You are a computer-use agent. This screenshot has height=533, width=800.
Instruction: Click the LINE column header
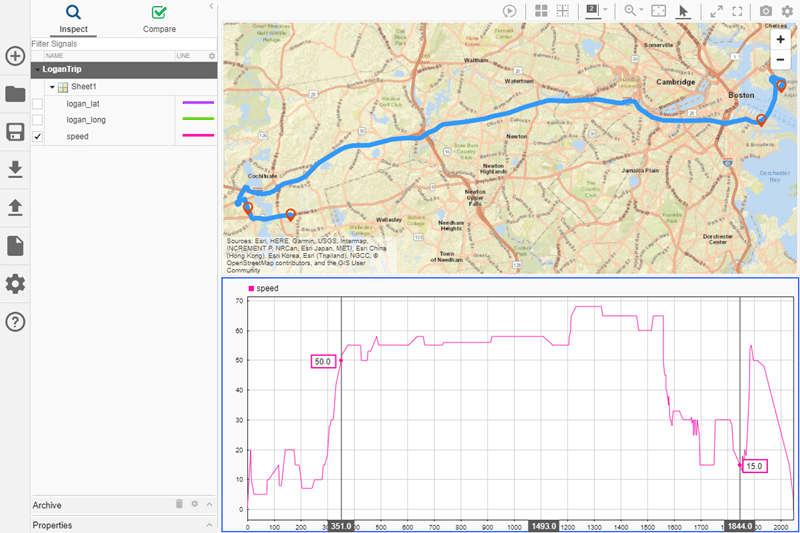[183, 56]
